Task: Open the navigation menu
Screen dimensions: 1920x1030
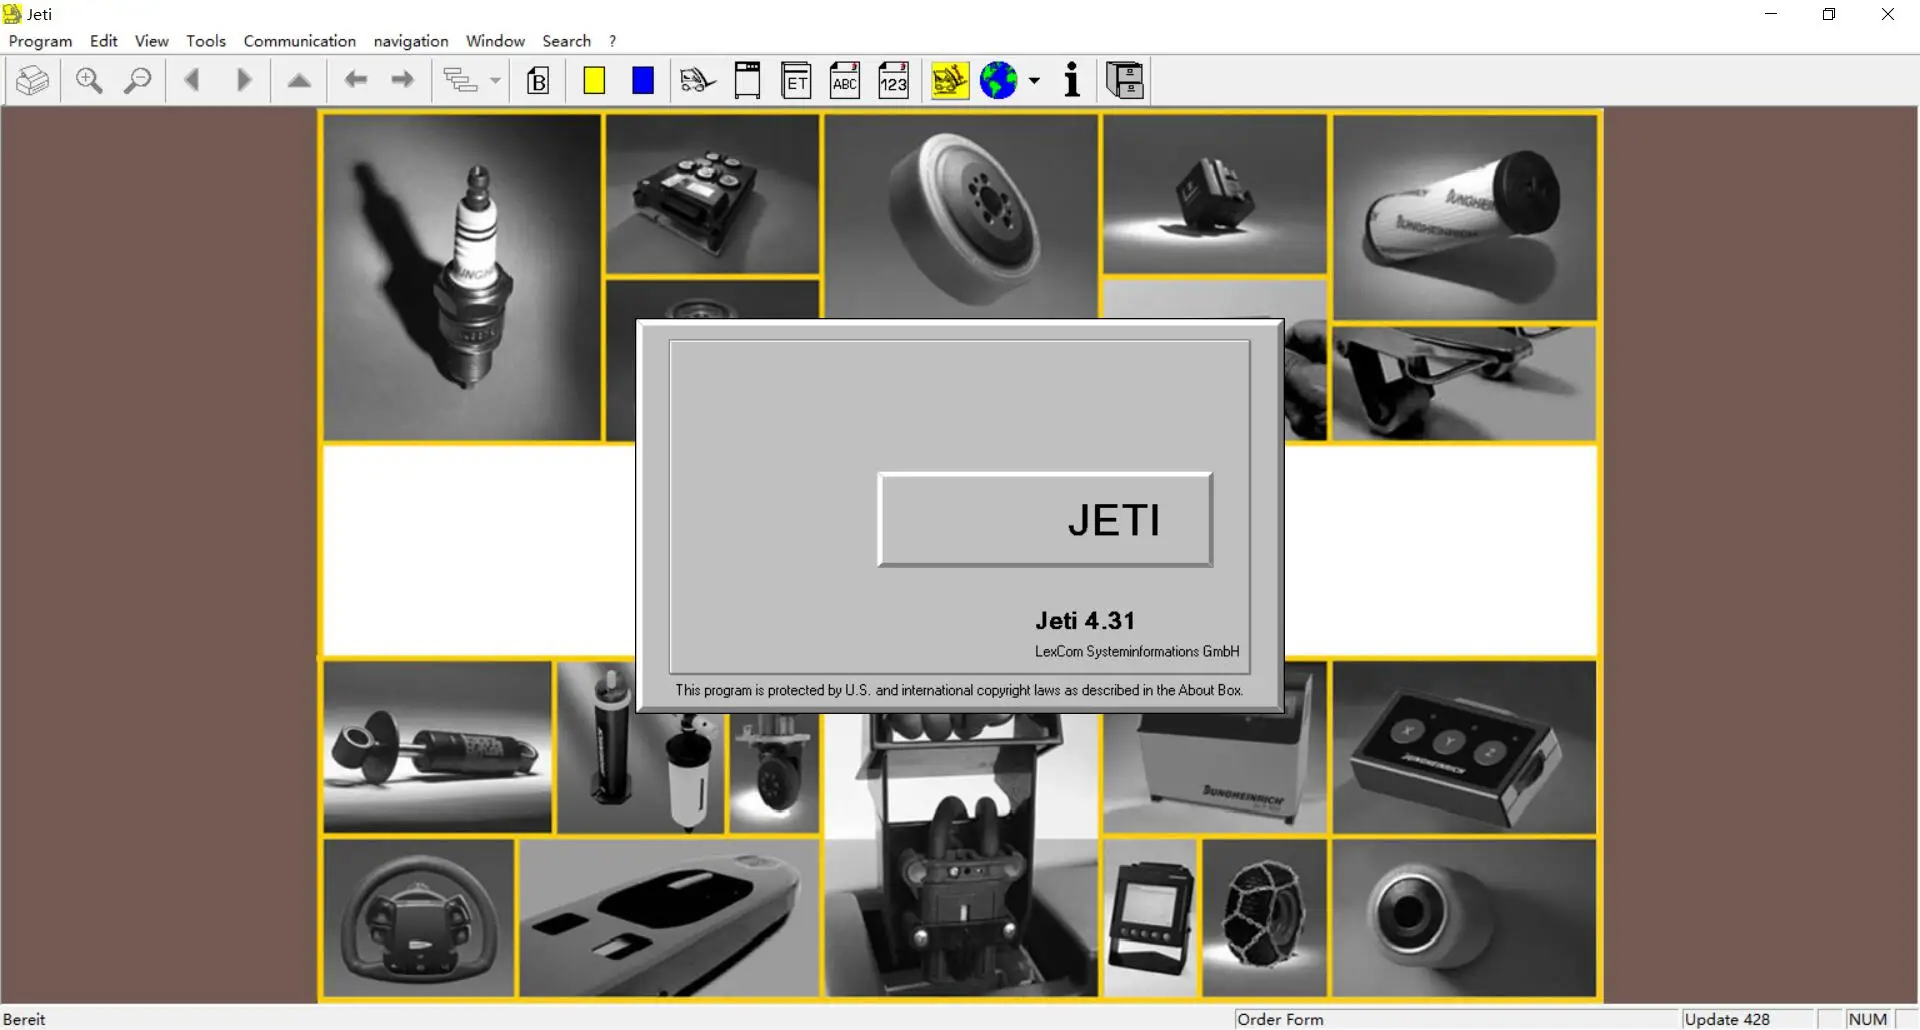Action: click(411, 41)
